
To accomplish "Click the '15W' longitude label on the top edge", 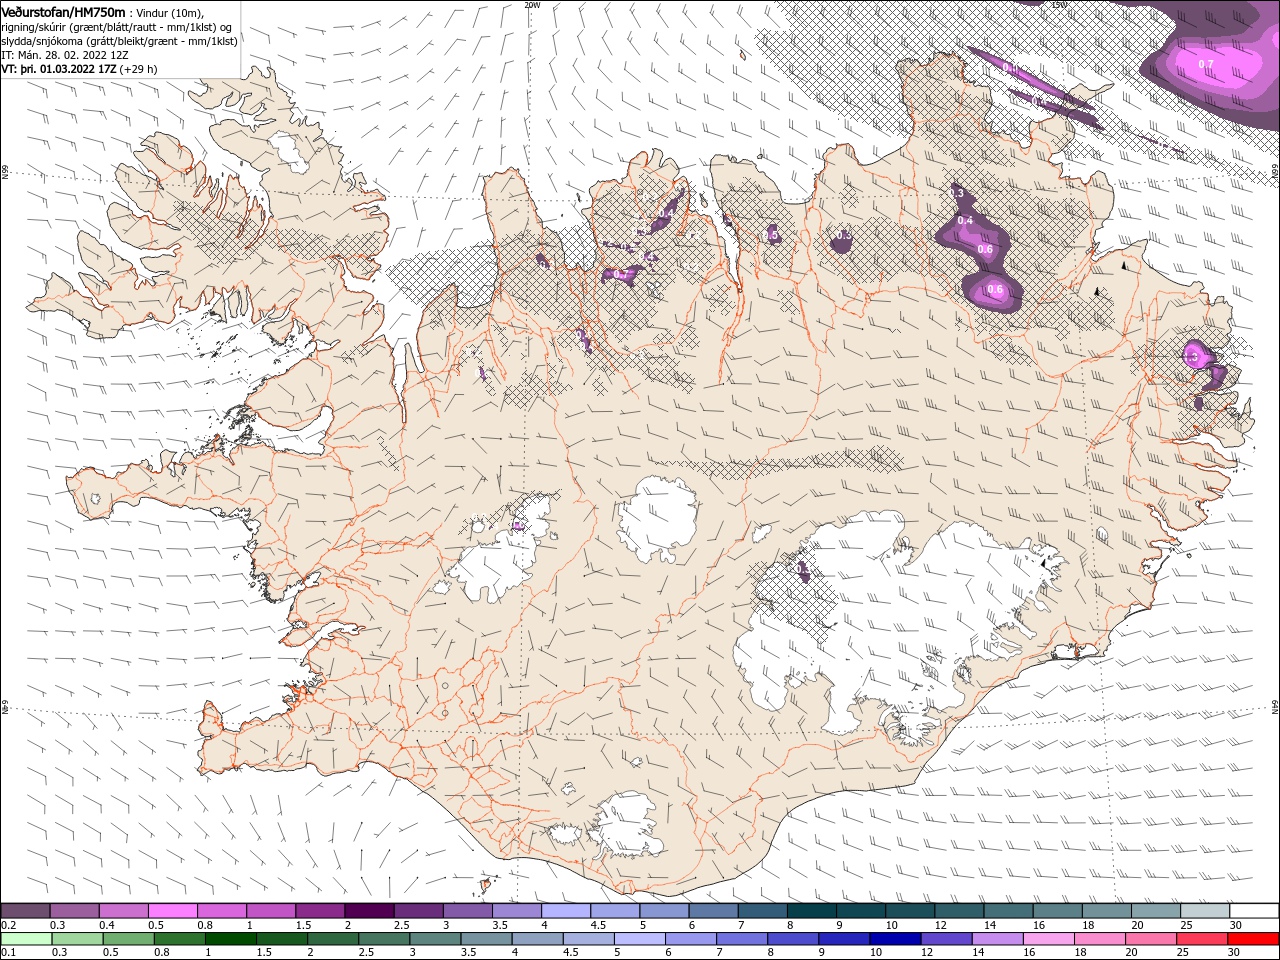I will click(x=1059, y=5).
